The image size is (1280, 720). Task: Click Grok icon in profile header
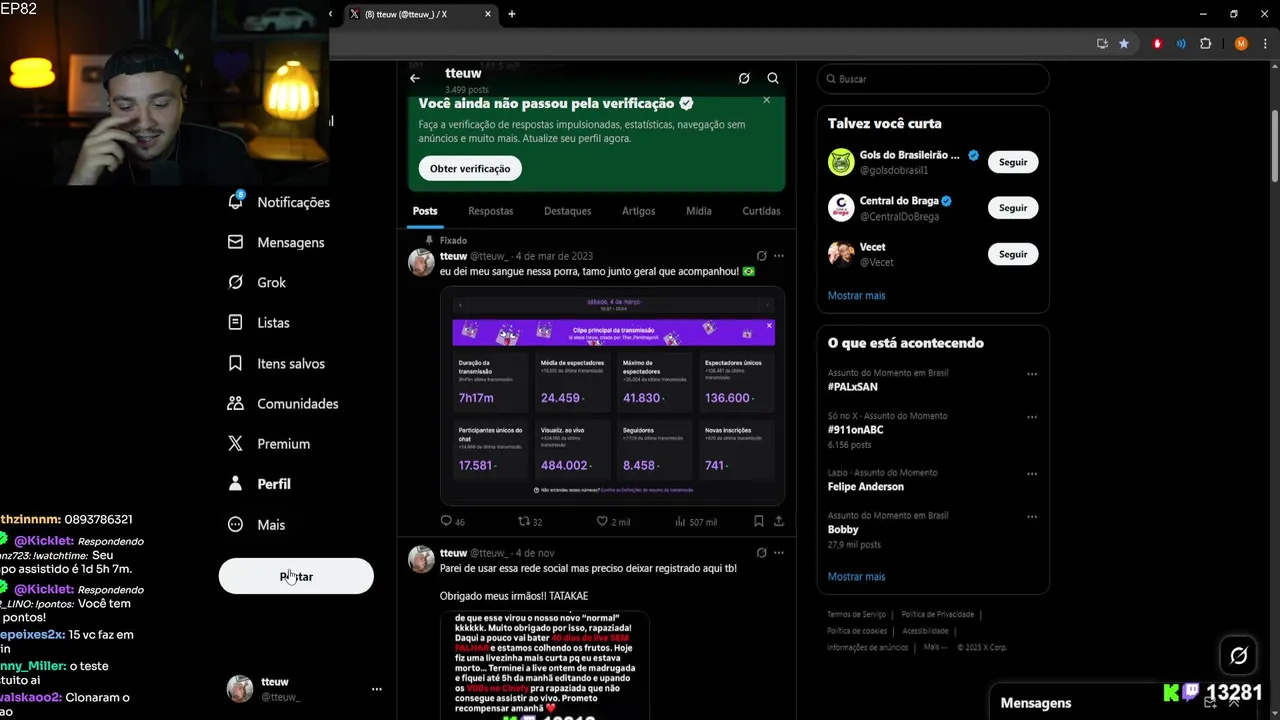click(x=744, y=78)
